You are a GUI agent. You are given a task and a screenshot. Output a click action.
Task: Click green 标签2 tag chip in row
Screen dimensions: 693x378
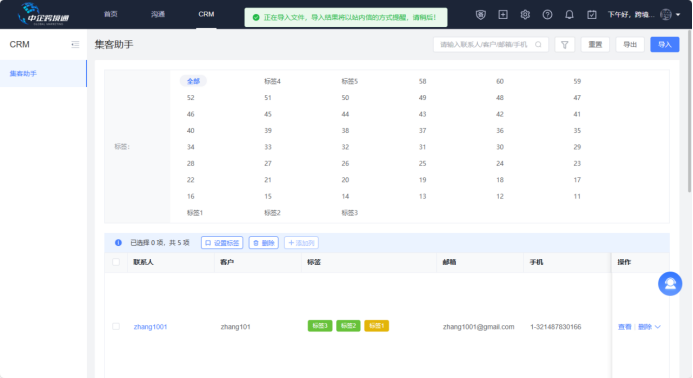(x=348, y=326)
